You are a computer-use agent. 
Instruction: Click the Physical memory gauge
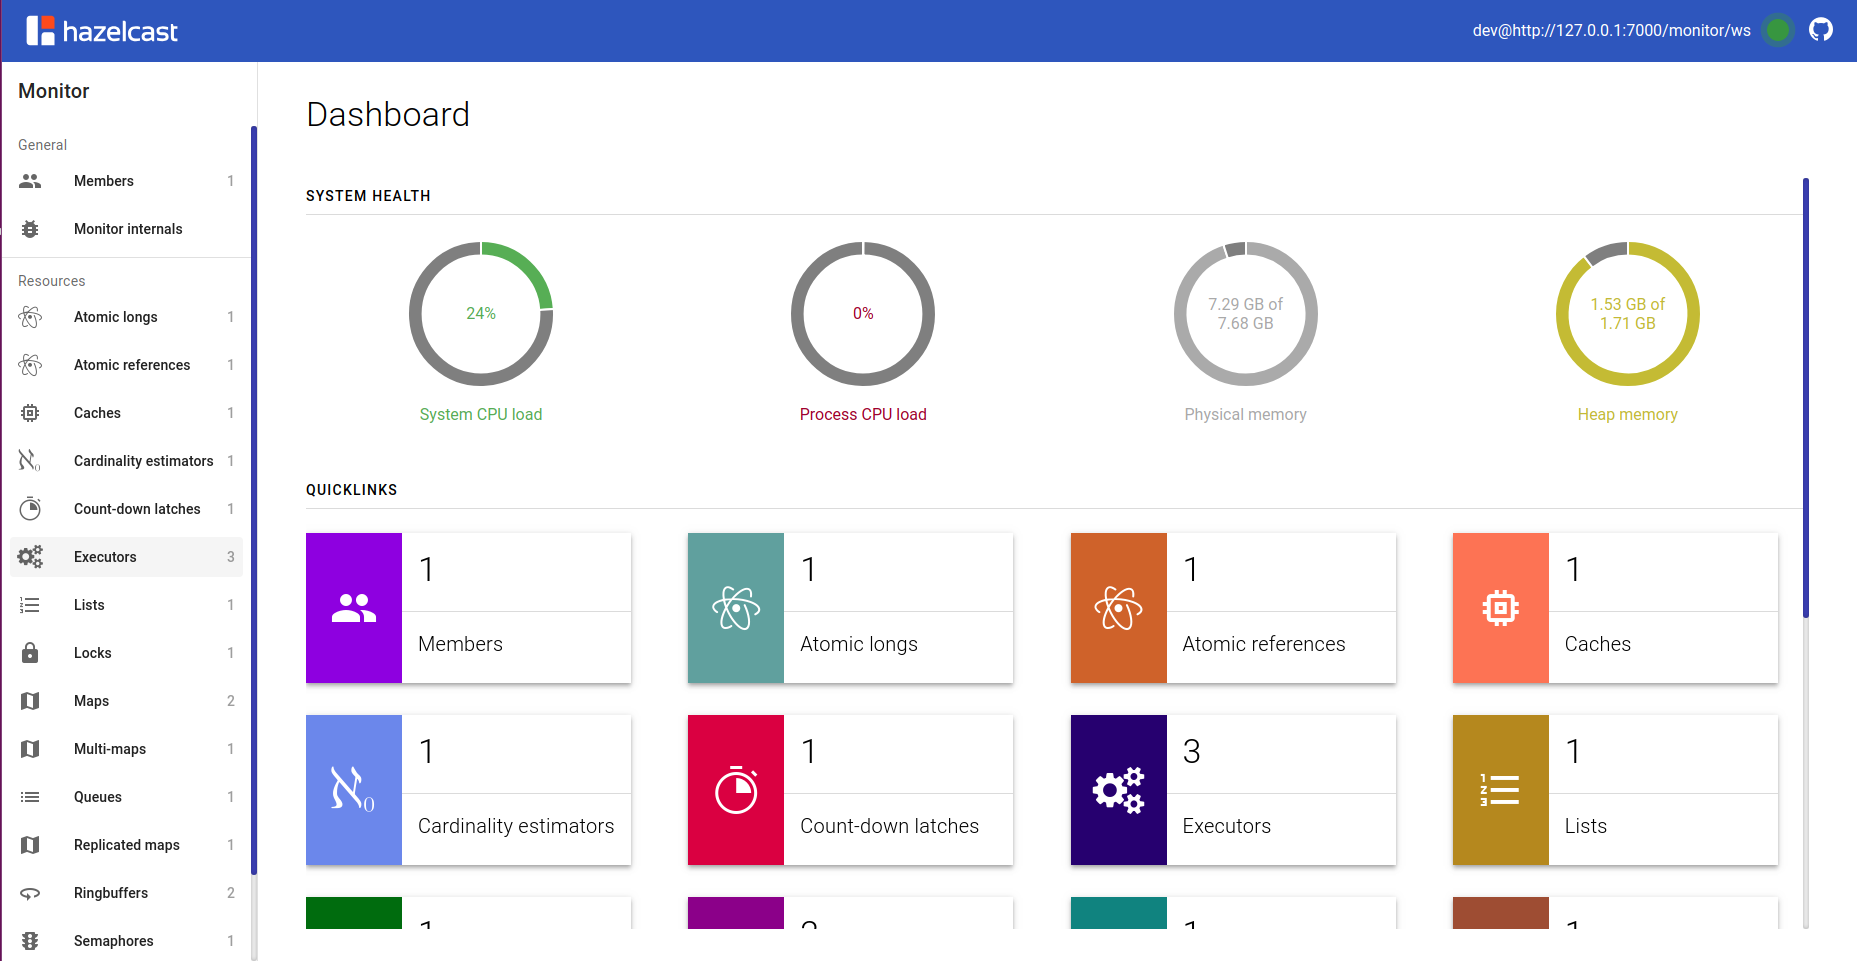pos(1246,314)
